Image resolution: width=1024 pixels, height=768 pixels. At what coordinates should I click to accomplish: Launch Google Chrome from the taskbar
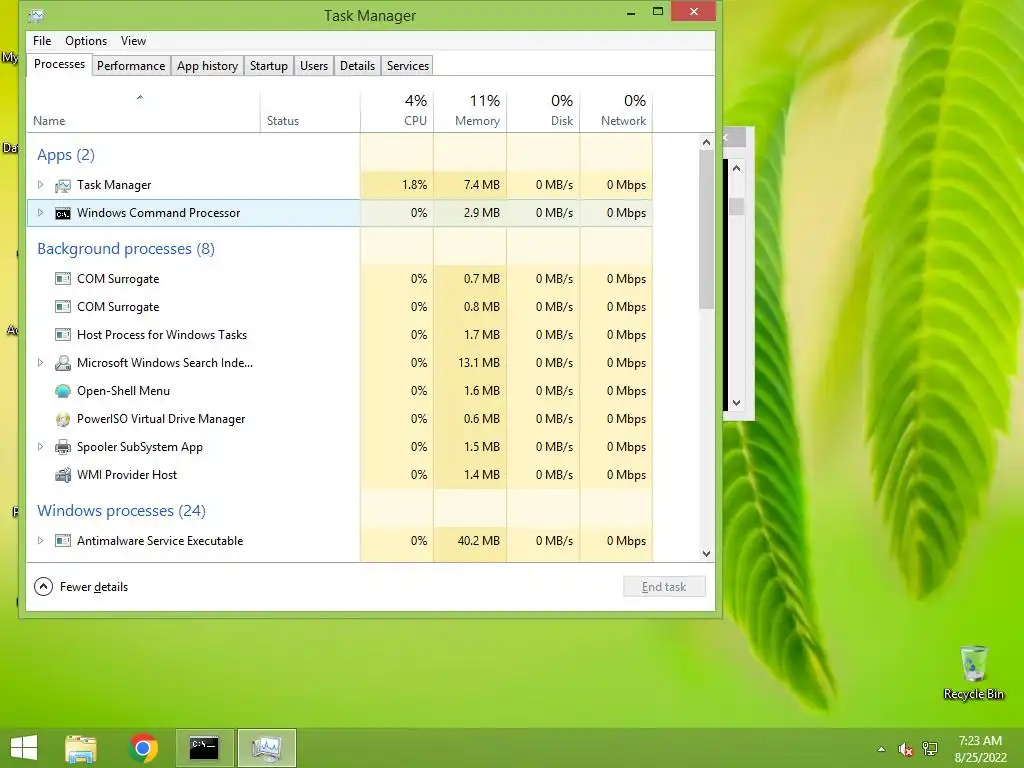click(x=143, y=748)
